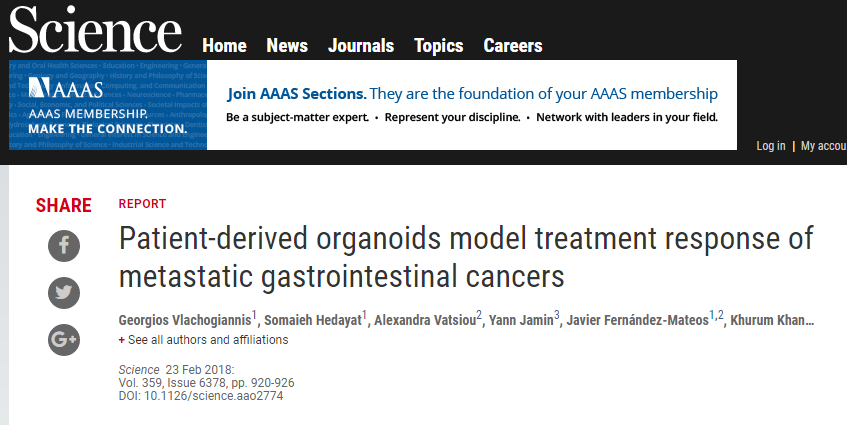Expand See all authors and affiliations

click(x=203, y=340)
